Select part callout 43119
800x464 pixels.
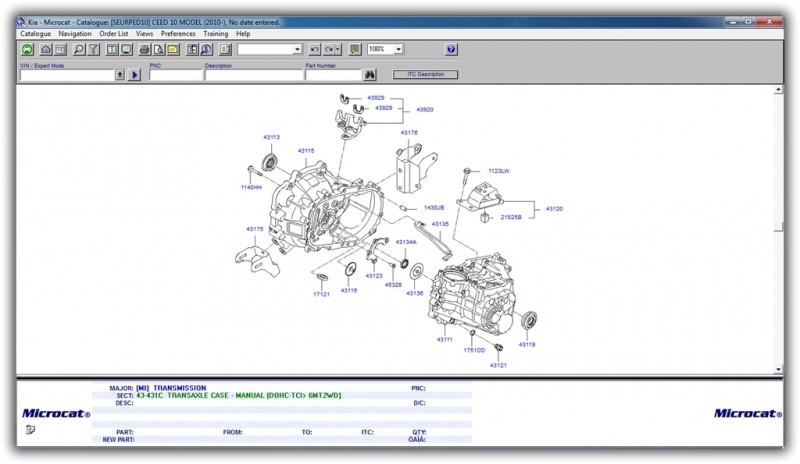pos(527,345)
